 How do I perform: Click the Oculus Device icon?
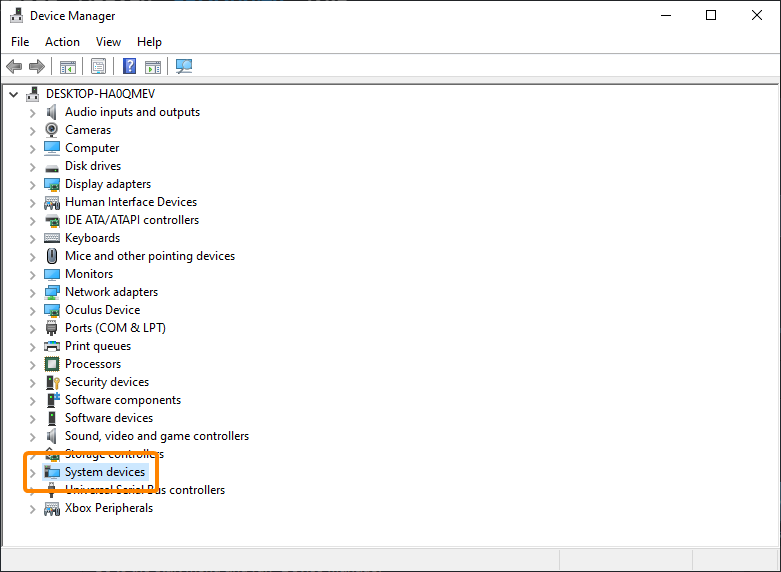click(52, 310)
